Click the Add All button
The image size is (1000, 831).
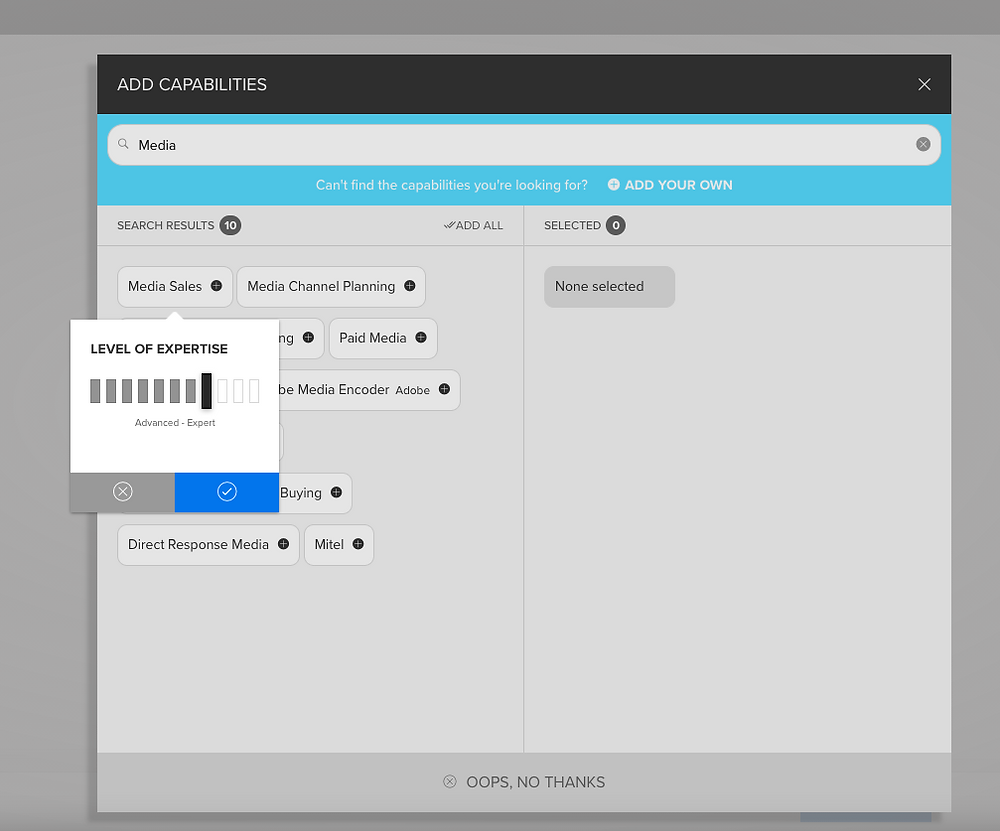[473, 225]
